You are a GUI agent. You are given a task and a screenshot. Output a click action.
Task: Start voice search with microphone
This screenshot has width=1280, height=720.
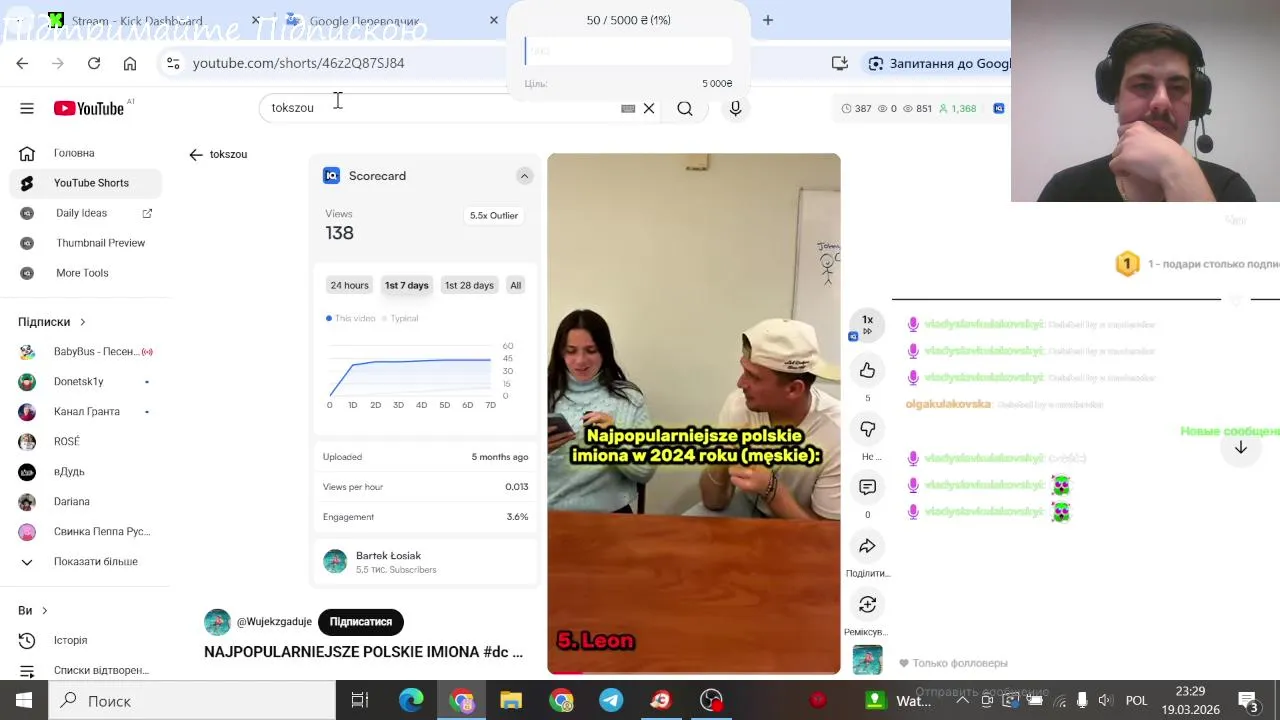point(735,108)
